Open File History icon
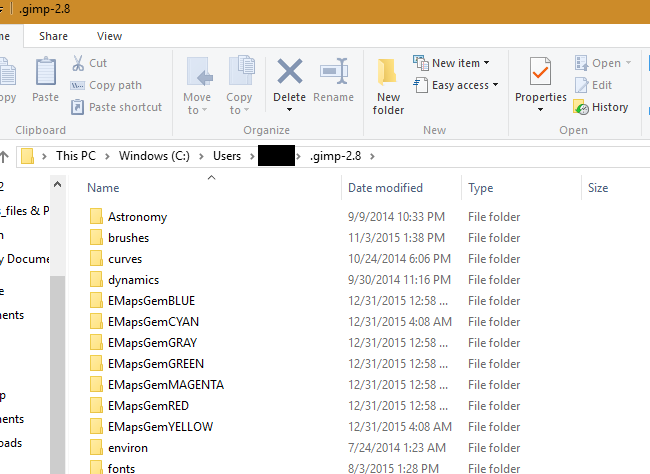 tap(581, 107)
